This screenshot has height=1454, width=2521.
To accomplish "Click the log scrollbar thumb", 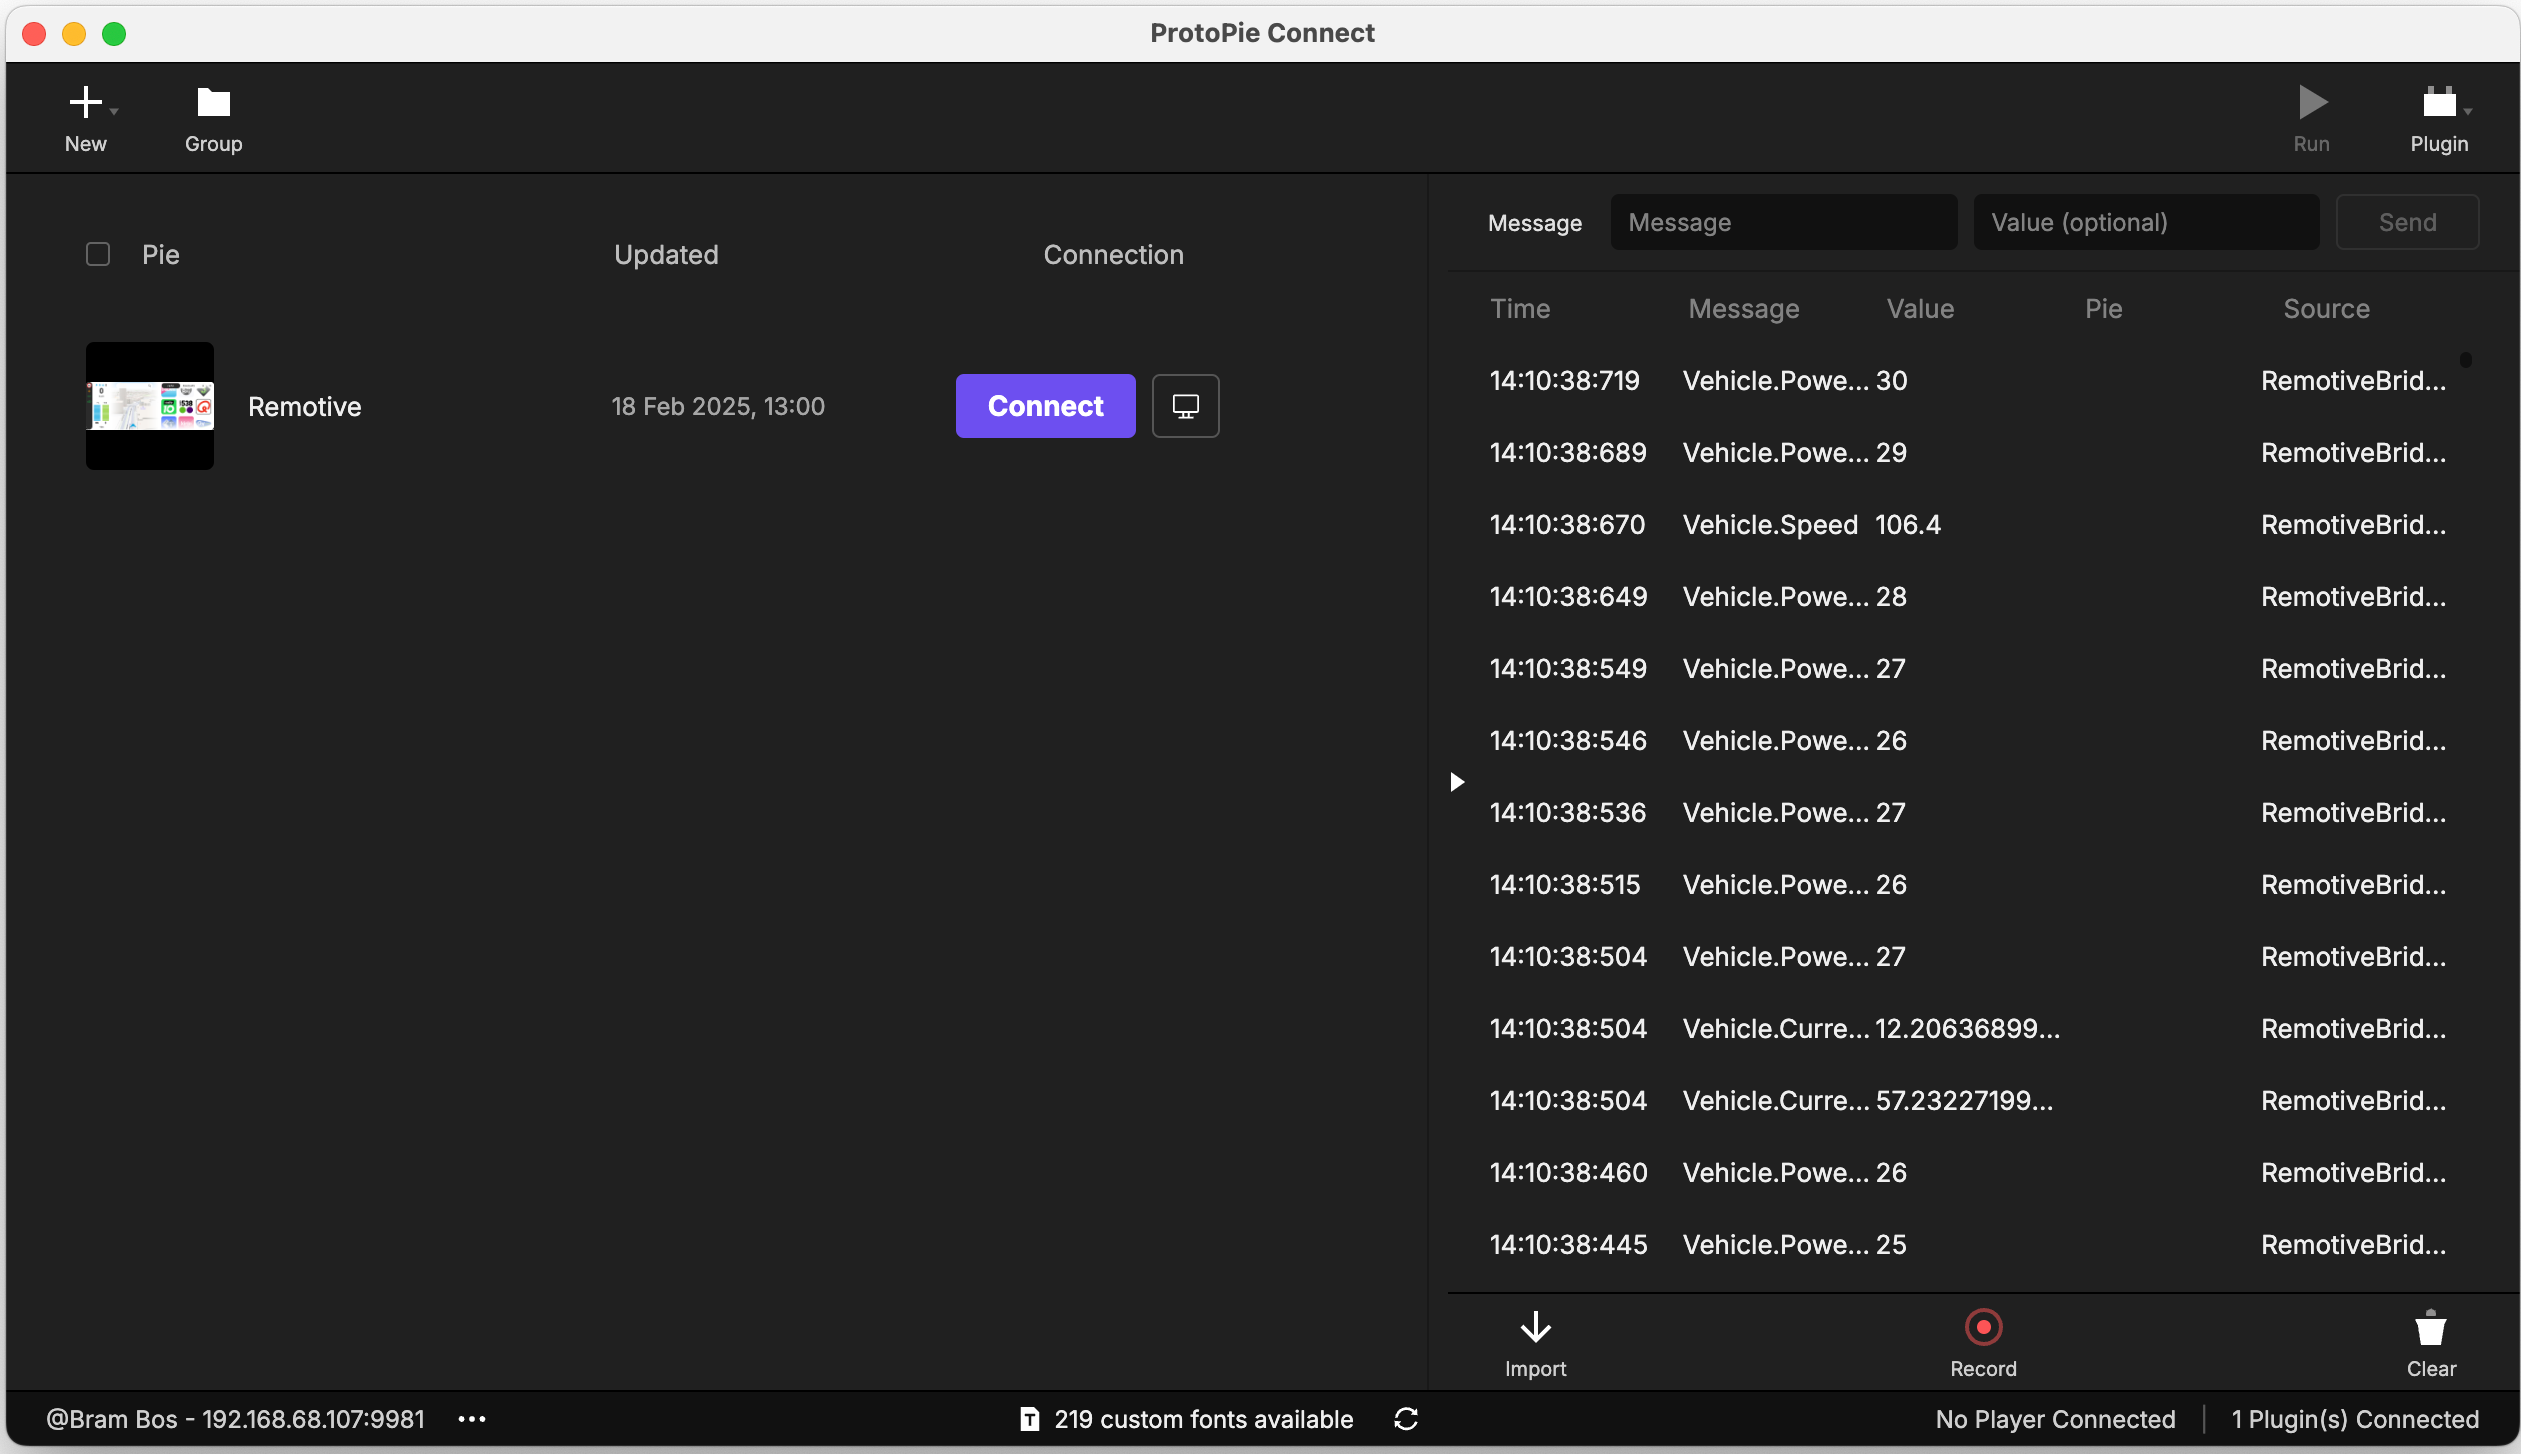I will [2466, 359].
